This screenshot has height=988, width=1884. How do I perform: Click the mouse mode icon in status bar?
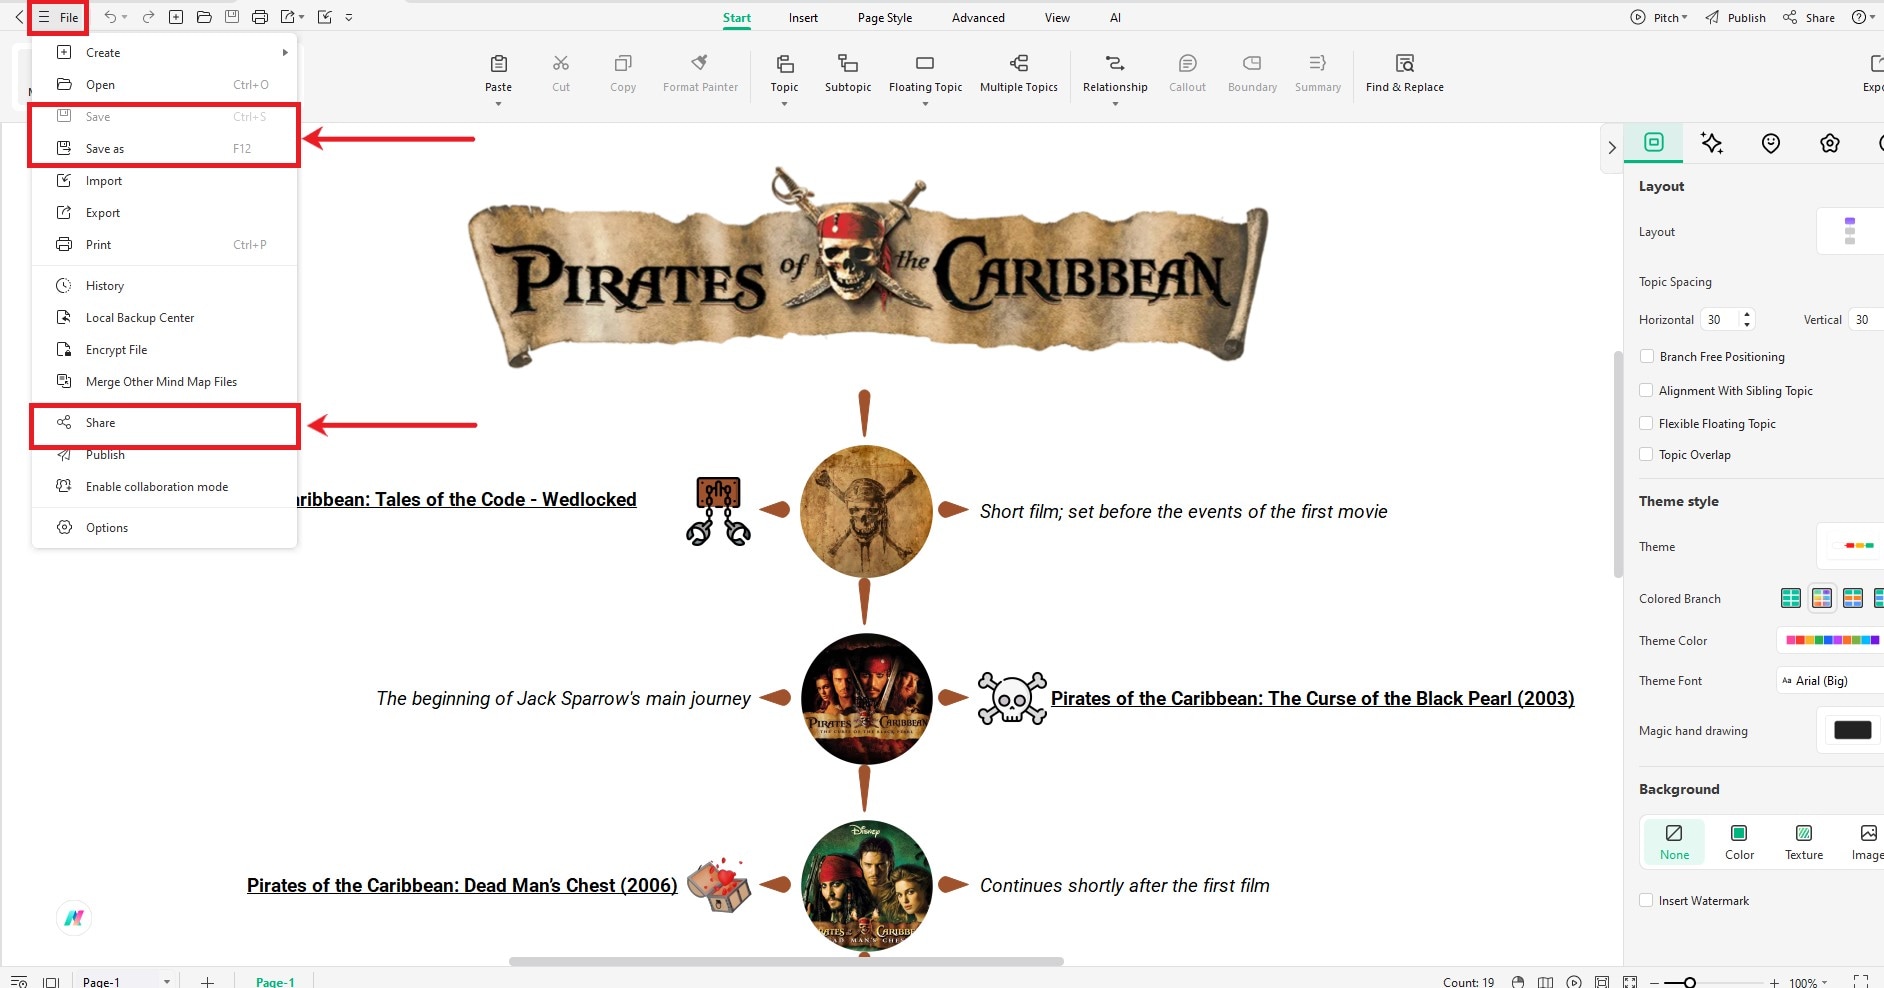1518,982
